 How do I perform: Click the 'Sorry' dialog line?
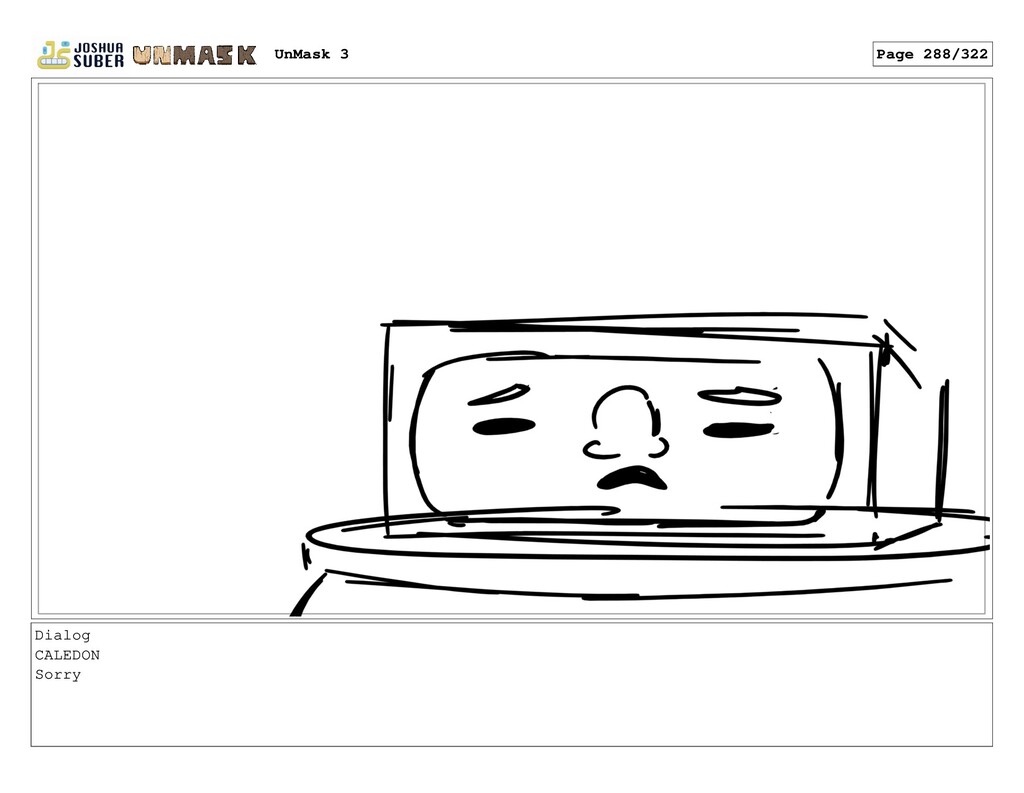(58, 675)
